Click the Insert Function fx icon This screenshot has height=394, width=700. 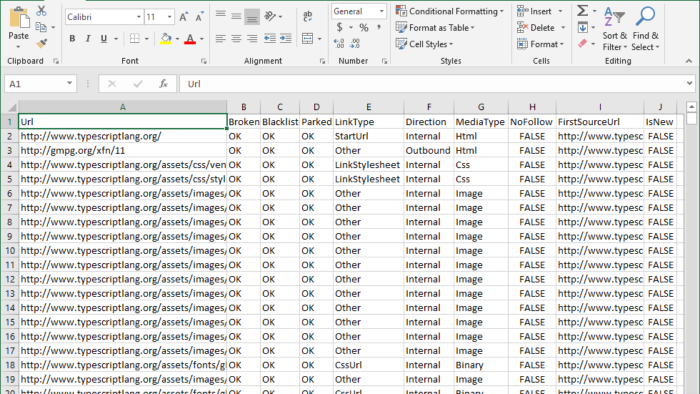[163, 84]
